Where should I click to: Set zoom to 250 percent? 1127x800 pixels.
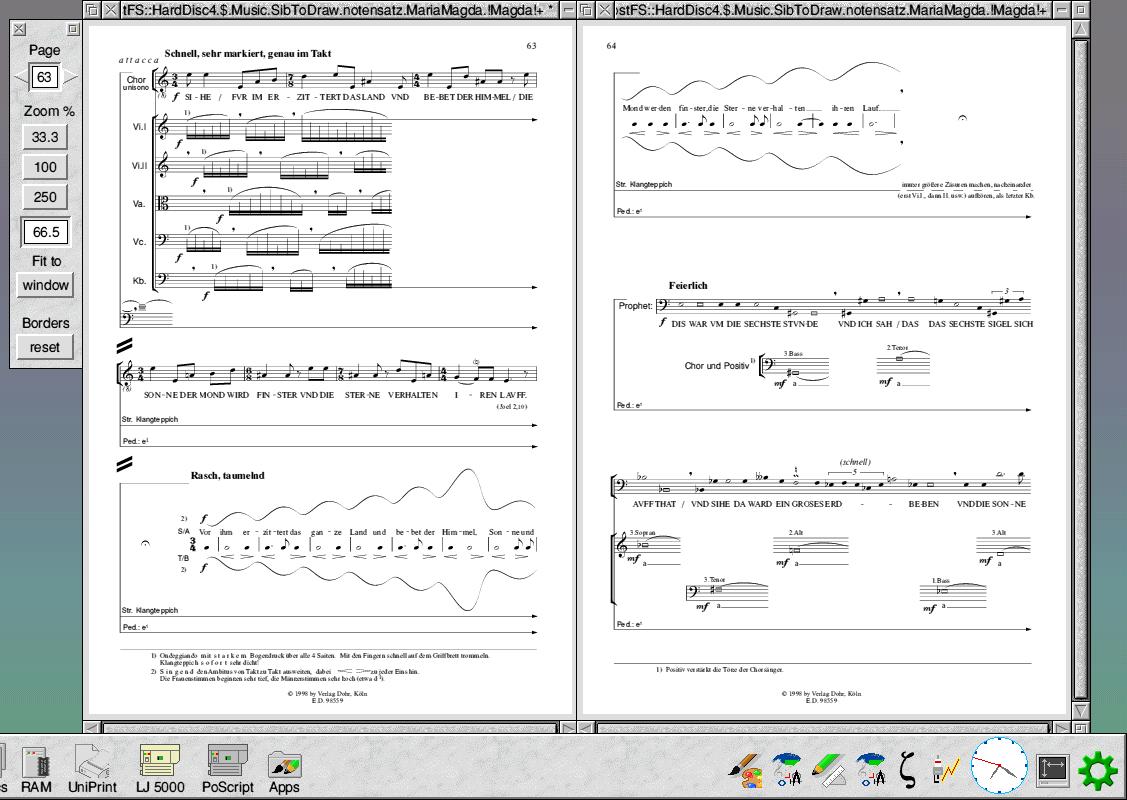coord(45,197)
